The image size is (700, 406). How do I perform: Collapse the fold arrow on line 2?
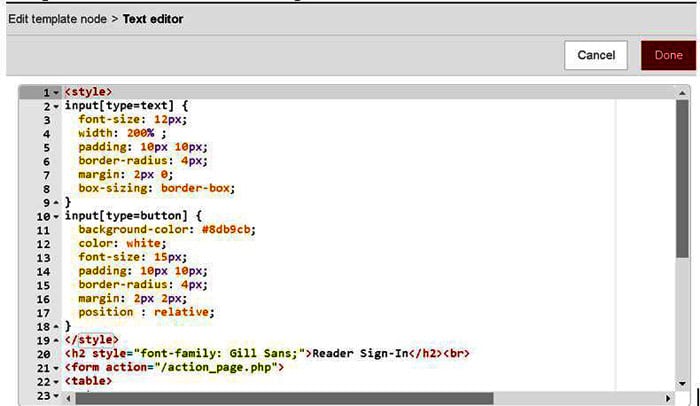pyautogui.click(x=56, y=107)
